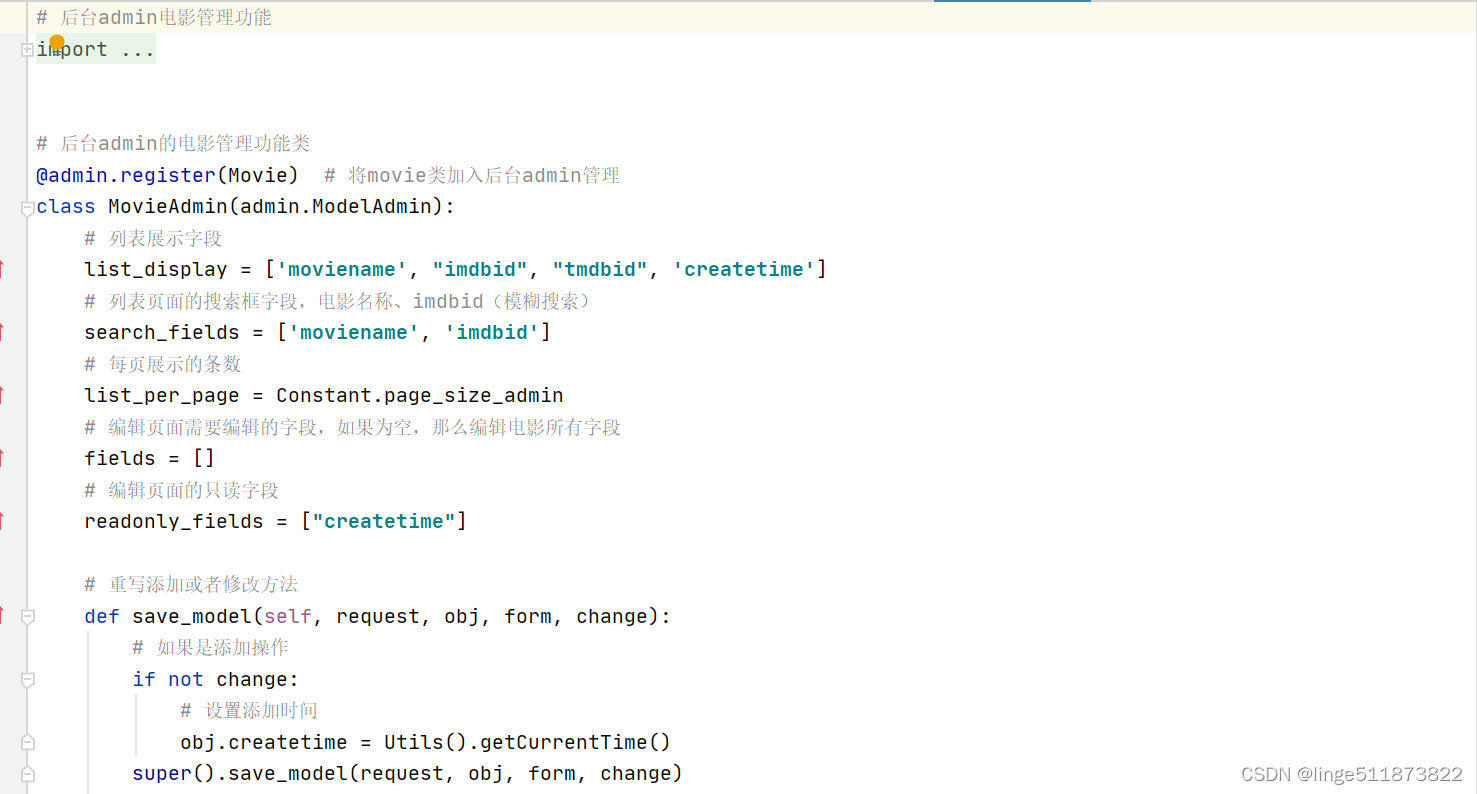Click the override arrow beside readonly_fields
The height and width of the screenshot is (794, 1477).
2,521
